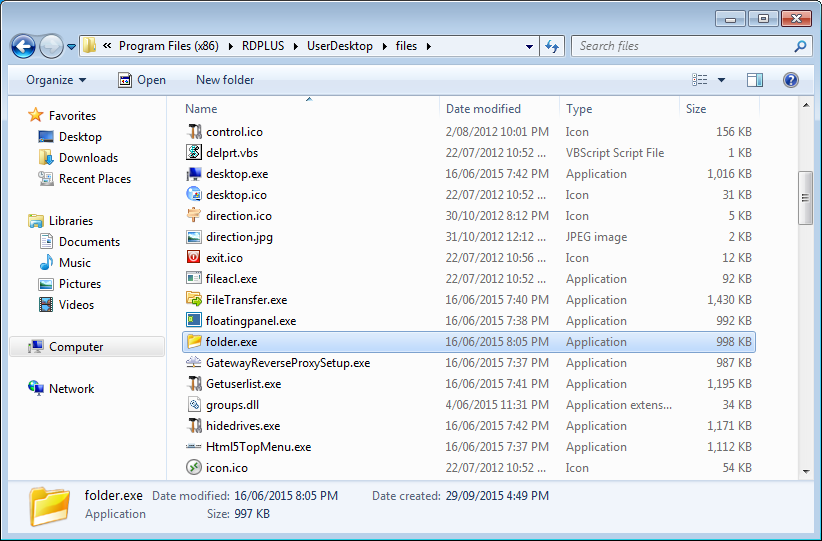
Task: Open the change view dropdown arrow
Action: click(x=721, y=80)
